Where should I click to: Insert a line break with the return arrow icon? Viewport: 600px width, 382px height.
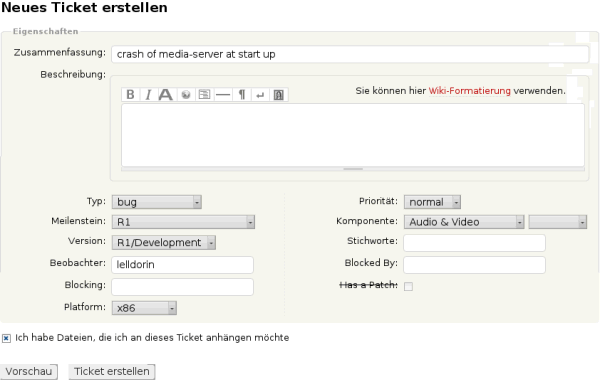(260, 95)
